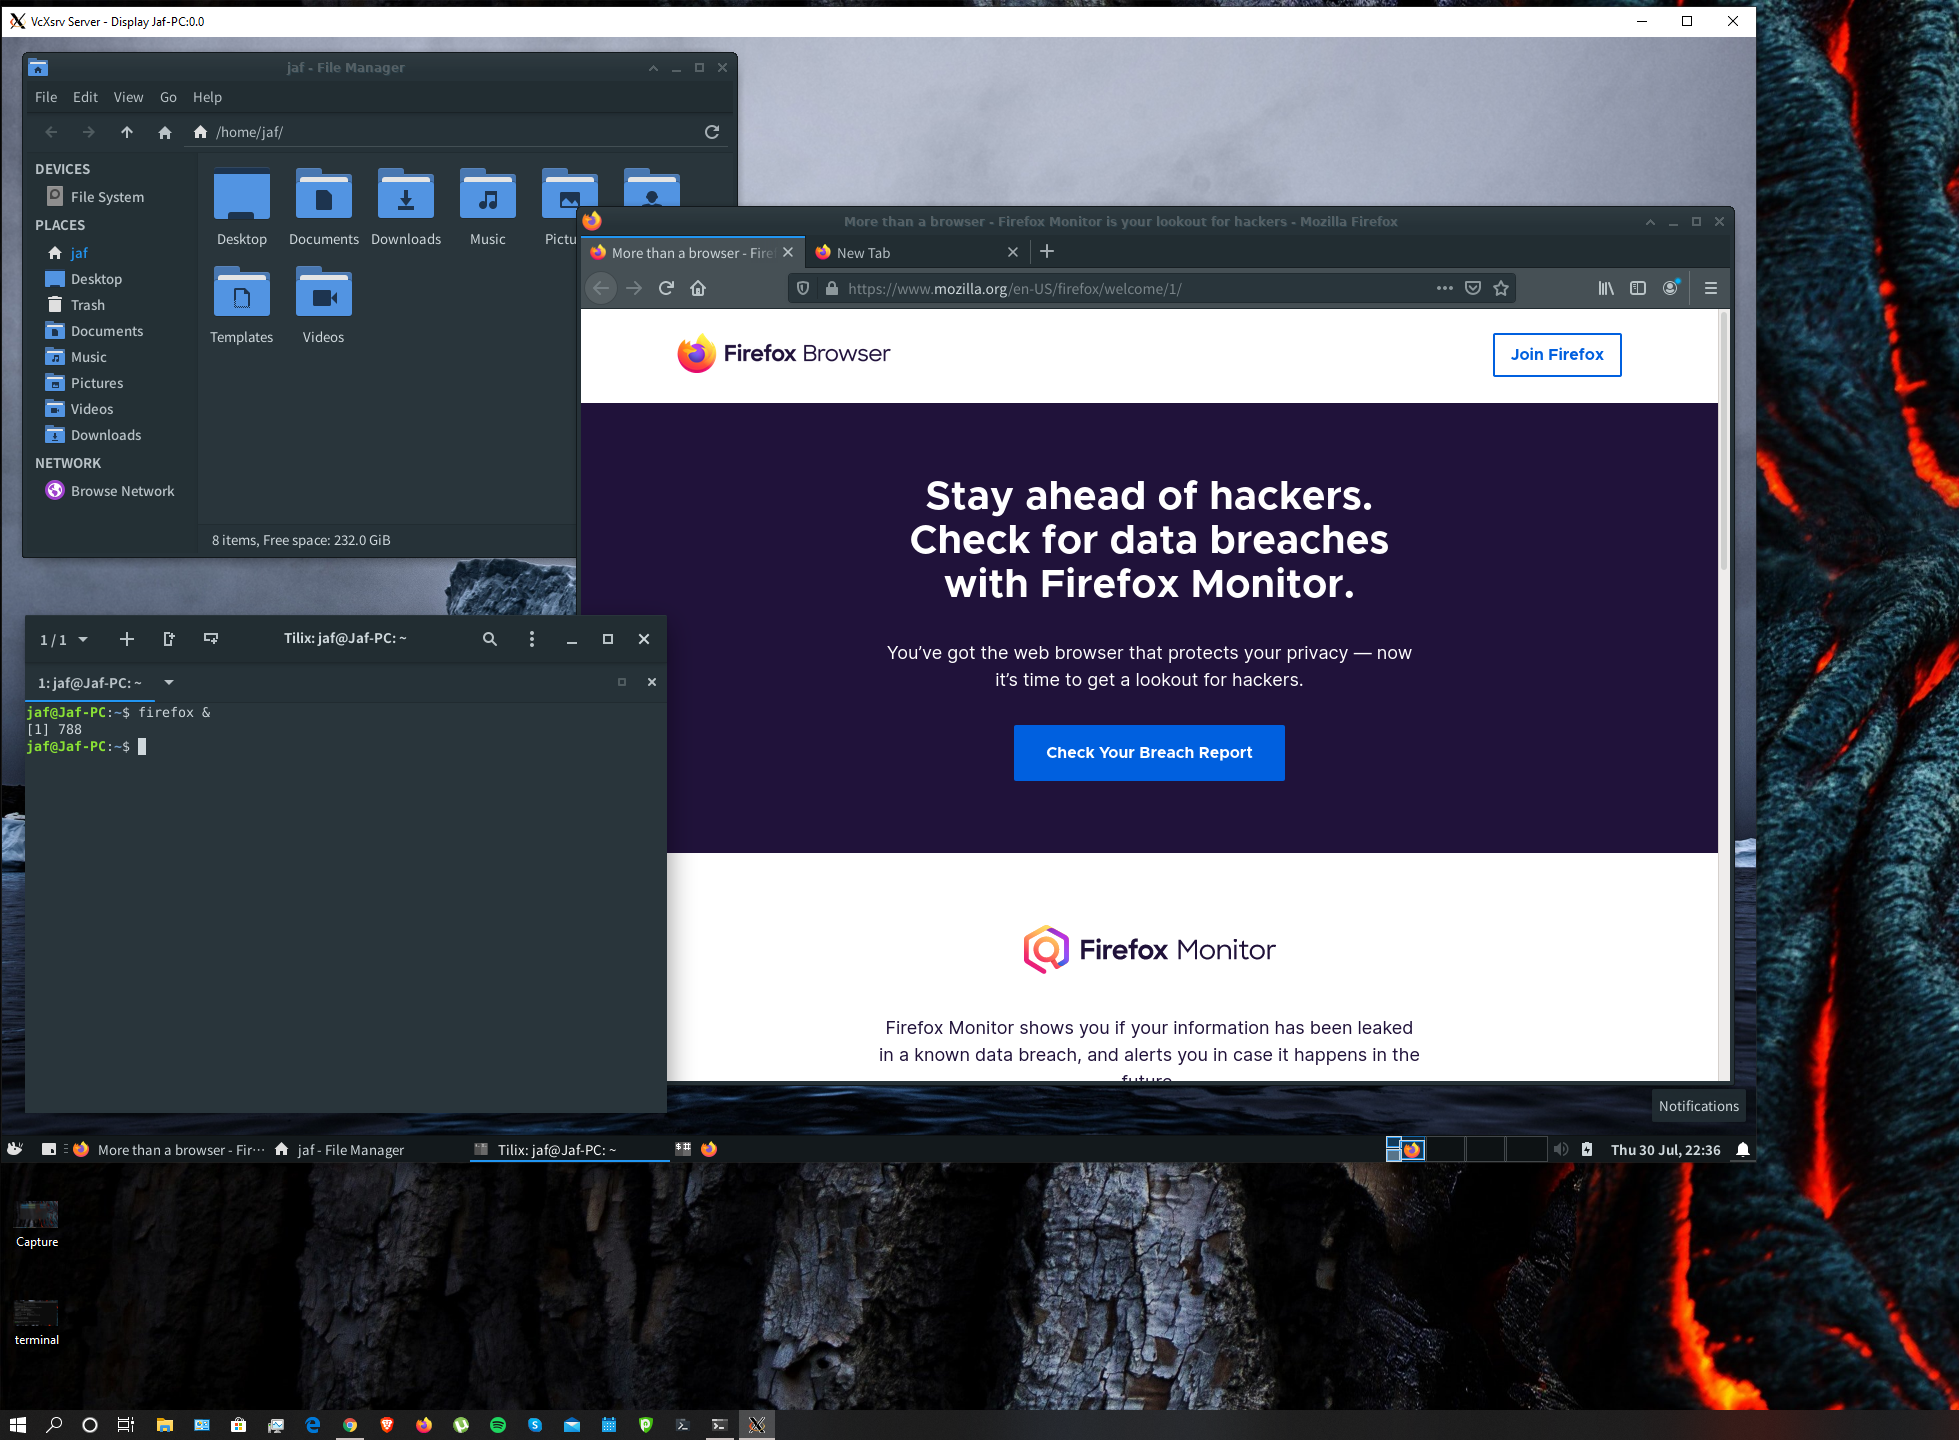
Task: Expand terminal jaf@Jaf-PC title dropdown
Action: [169, 682]
